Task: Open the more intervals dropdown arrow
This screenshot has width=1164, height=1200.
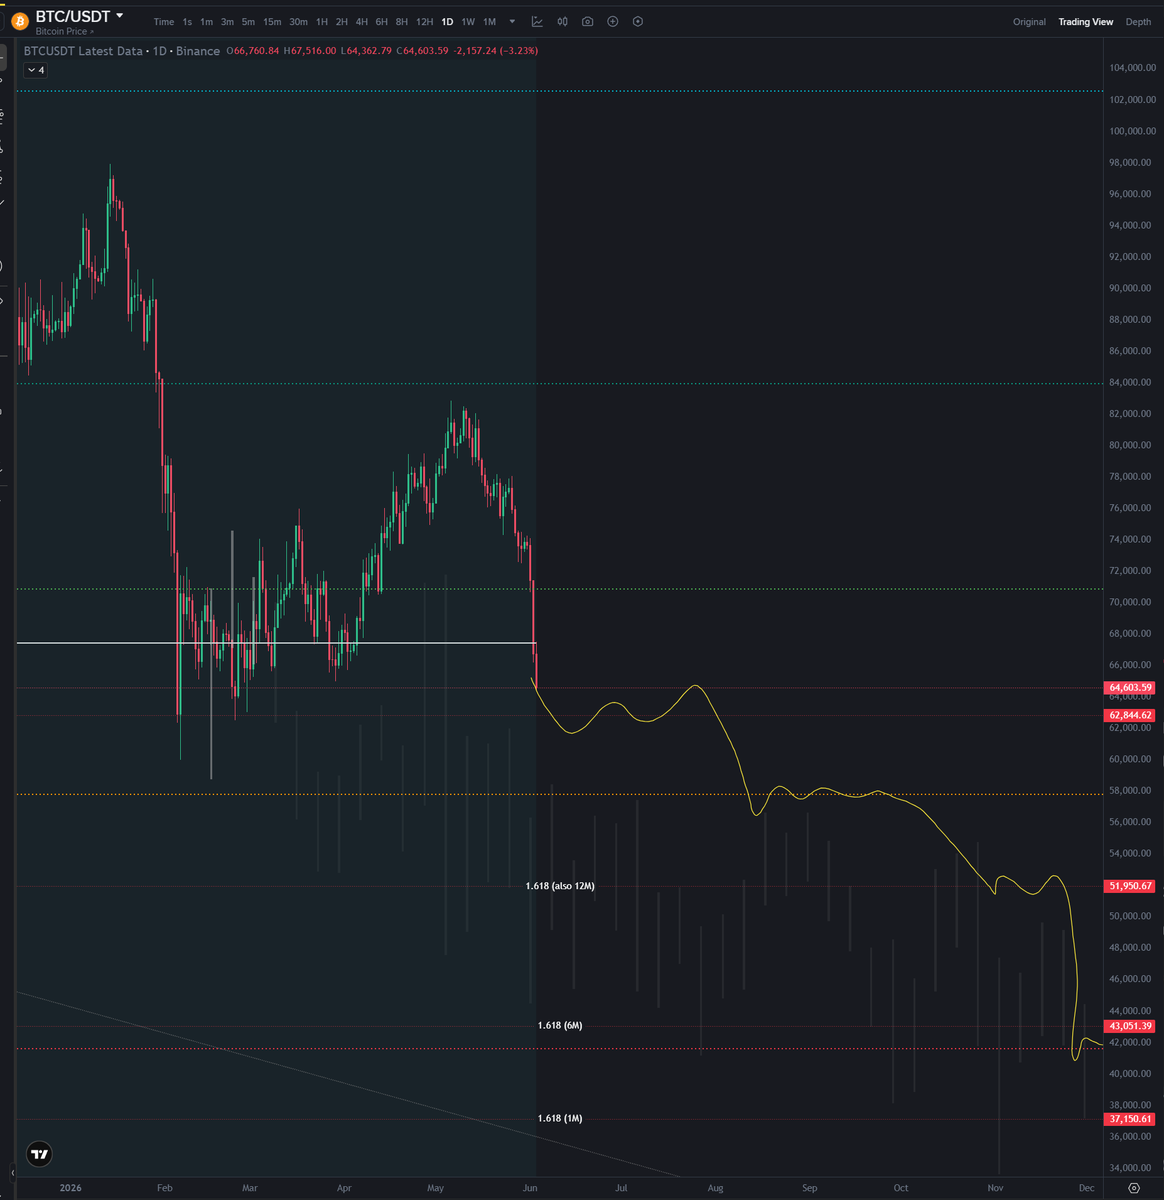Action: tap(512, 22)
